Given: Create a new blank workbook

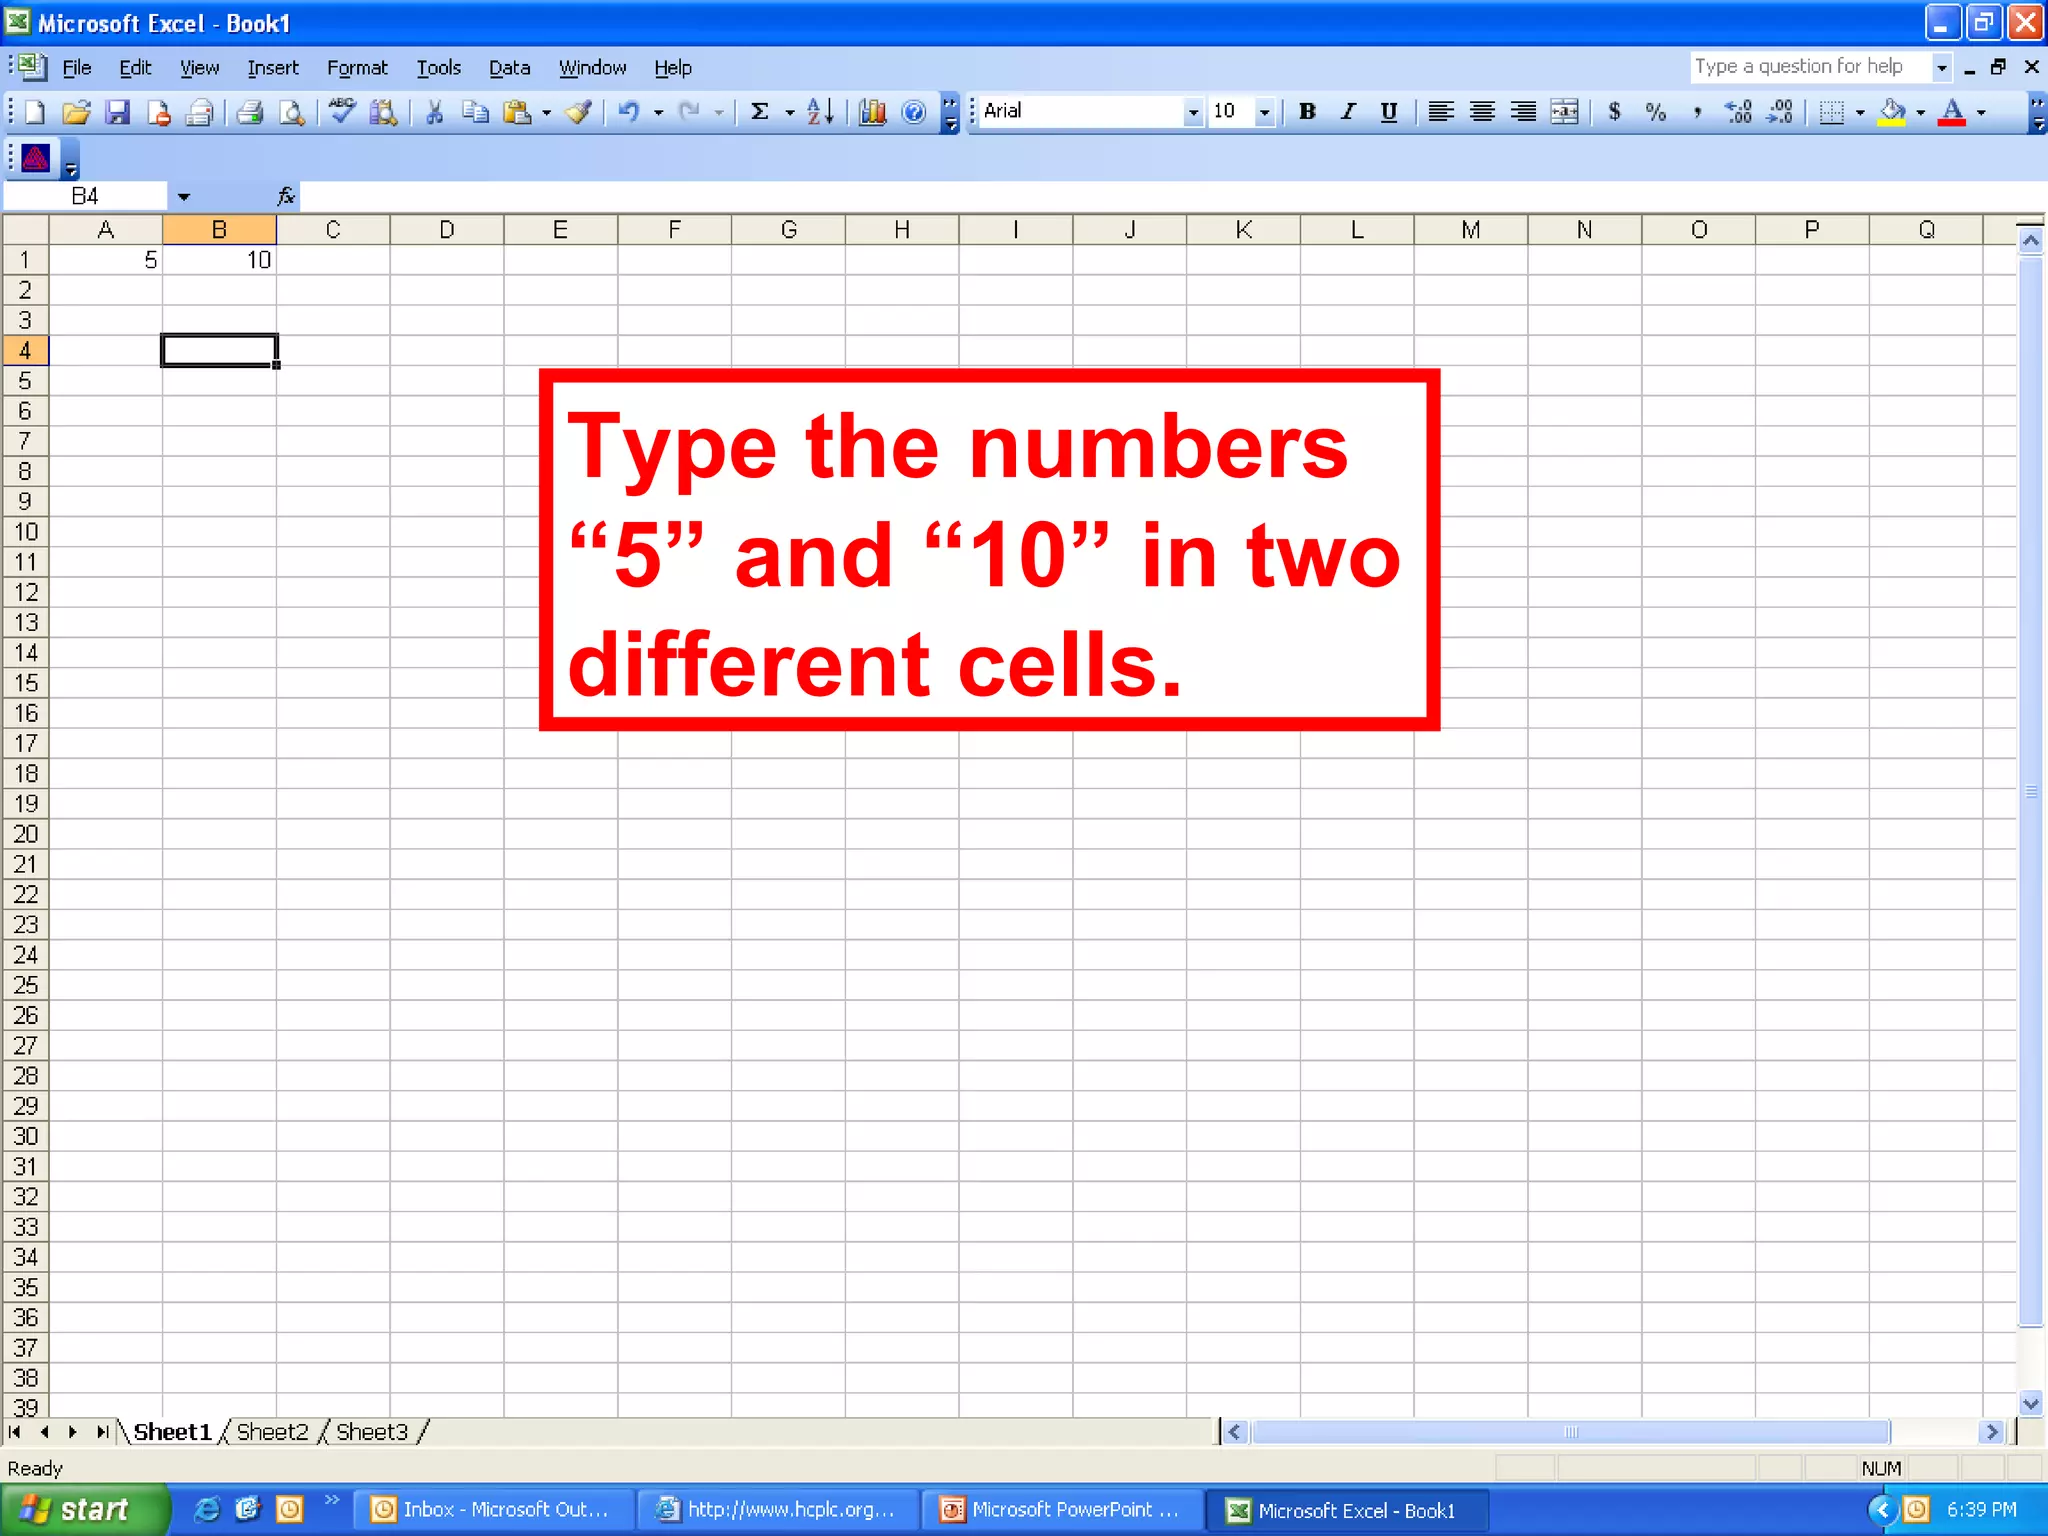Looking at the screenshot, I should point(34,112).
